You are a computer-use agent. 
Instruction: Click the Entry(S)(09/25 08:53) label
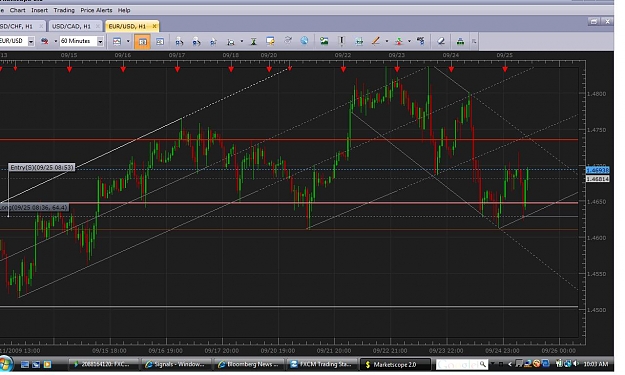click(x=41, y=167)
